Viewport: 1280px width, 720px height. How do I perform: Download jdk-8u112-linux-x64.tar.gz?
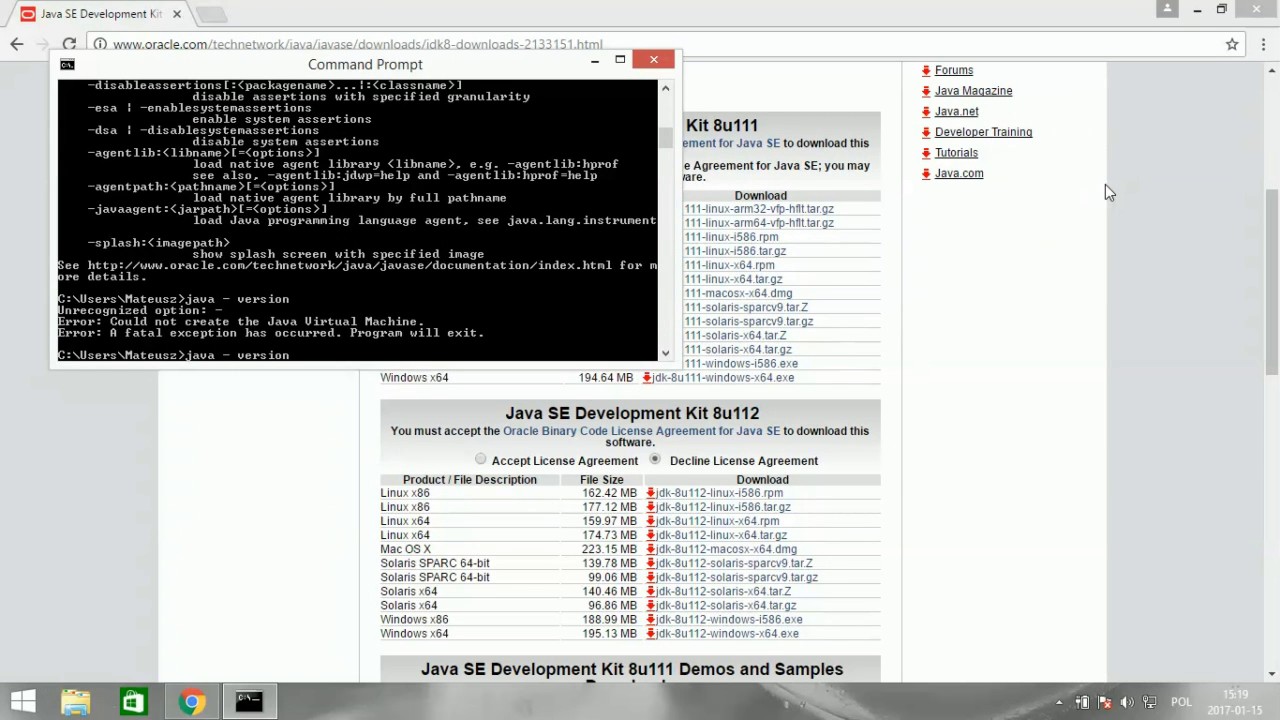722,535
